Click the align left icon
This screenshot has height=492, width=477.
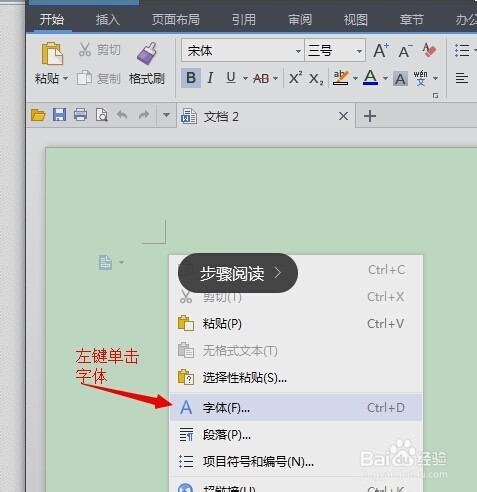462,78
